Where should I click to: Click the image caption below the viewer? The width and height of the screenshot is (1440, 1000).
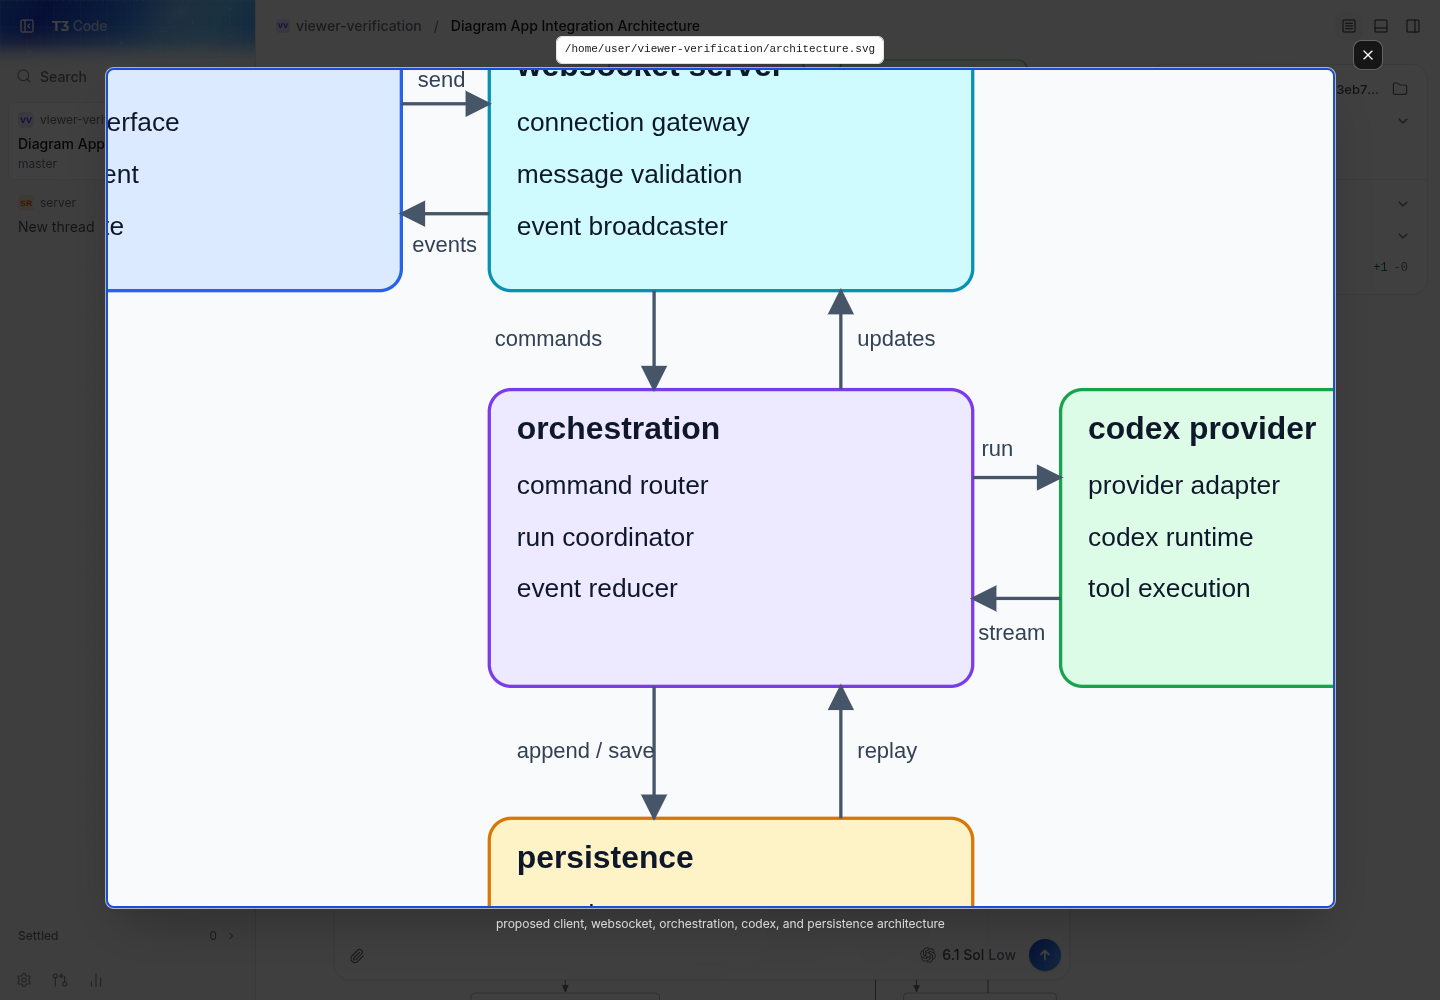(x=720, y=924)
